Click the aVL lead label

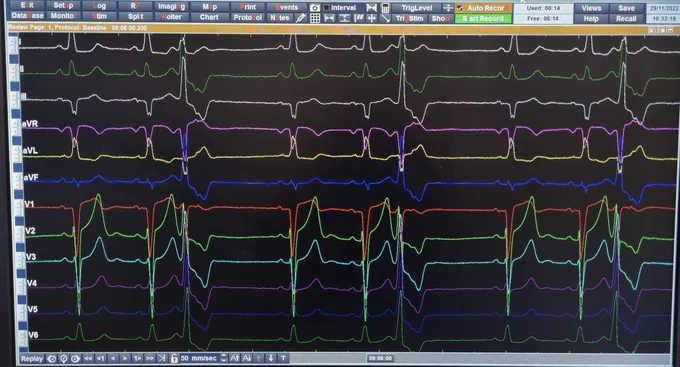(x=30, y=151)
